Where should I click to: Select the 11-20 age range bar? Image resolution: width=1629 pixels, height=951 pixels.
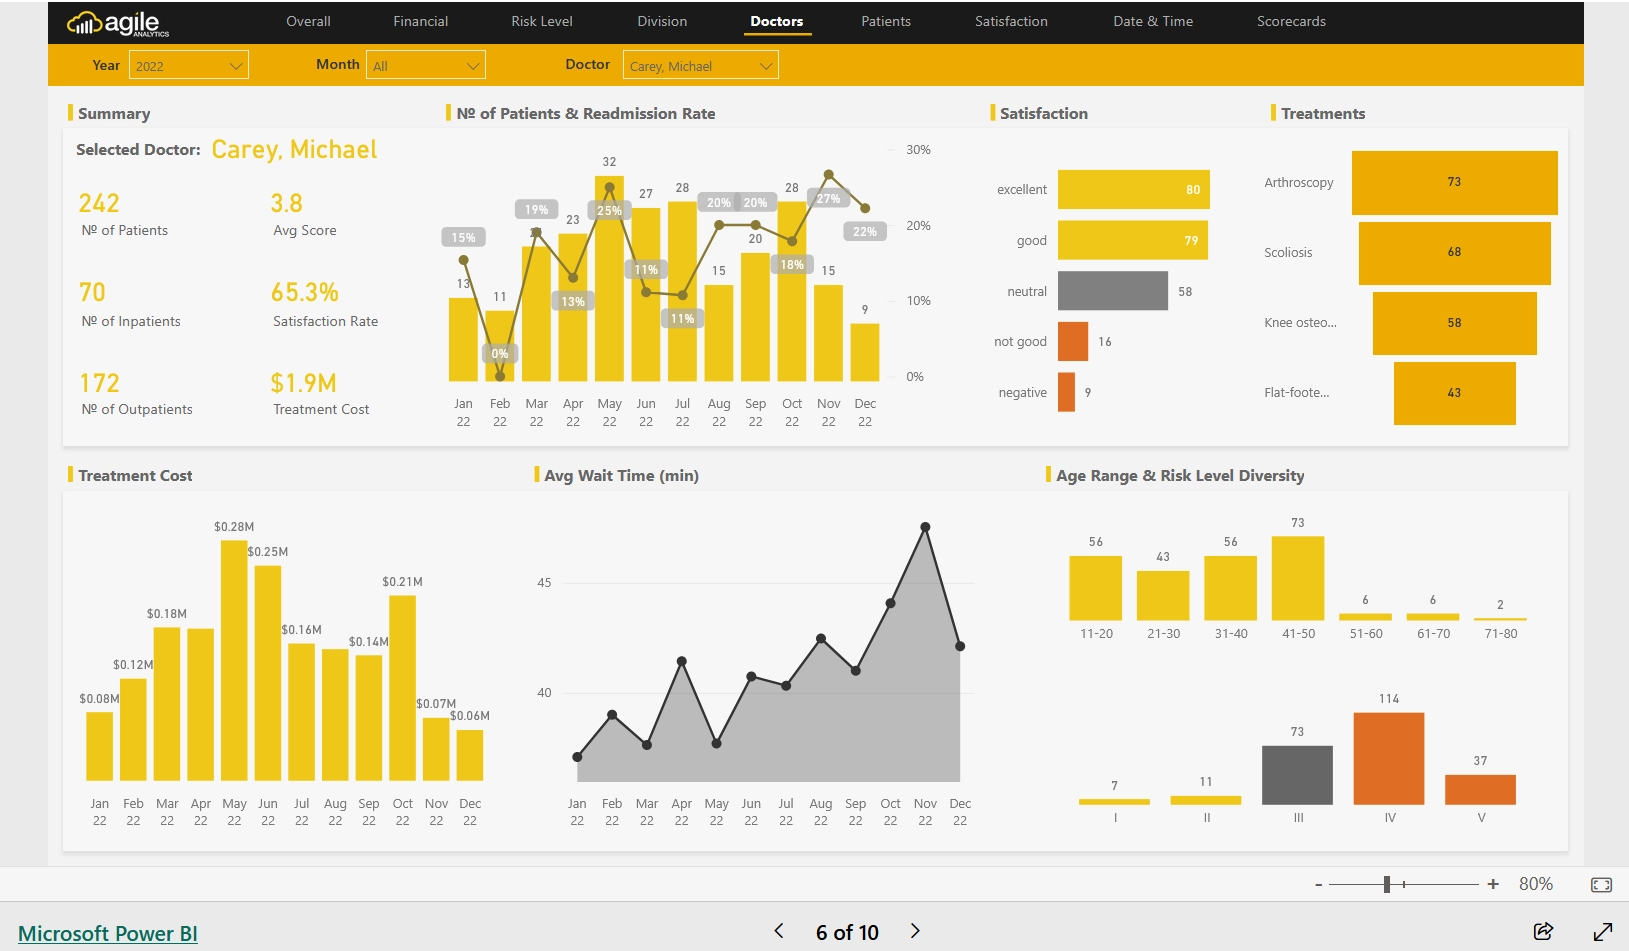[1096, 588]
